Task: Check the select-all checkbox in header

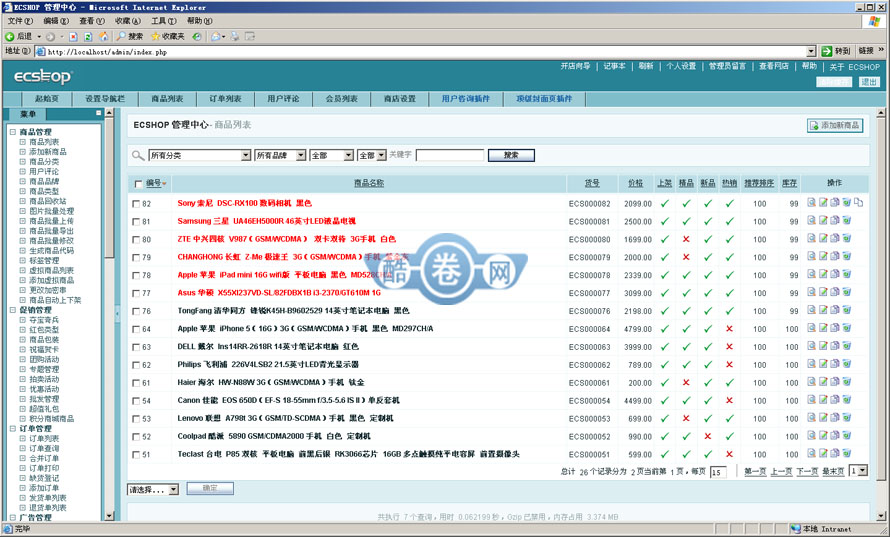Action: pos(138,184)
